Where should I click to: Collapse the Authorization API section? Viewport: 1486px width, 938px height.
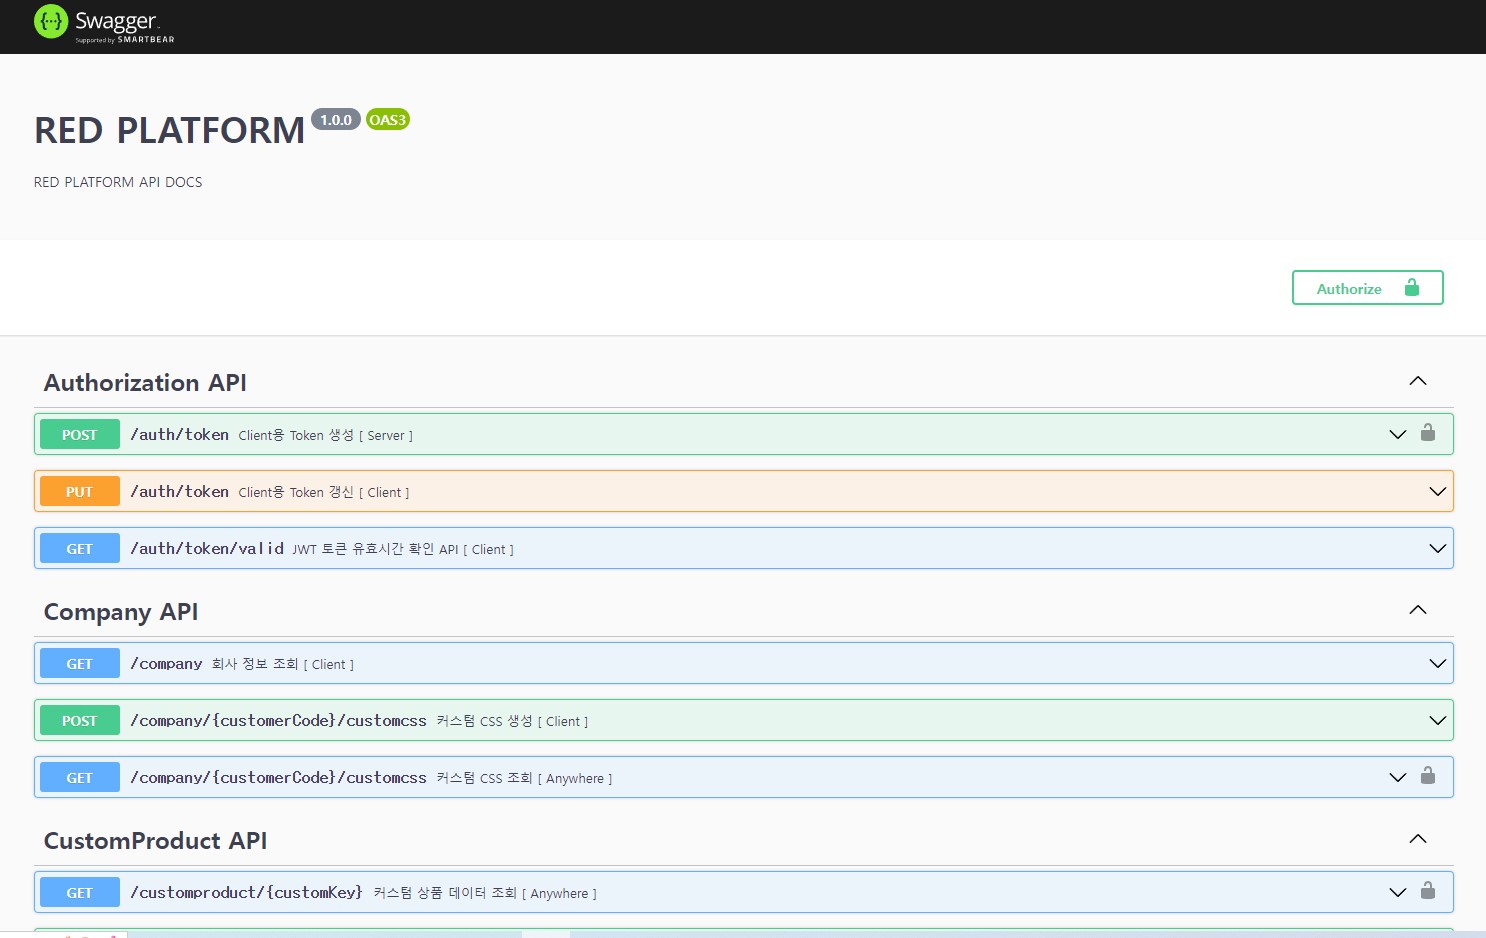coord(1418,382)
